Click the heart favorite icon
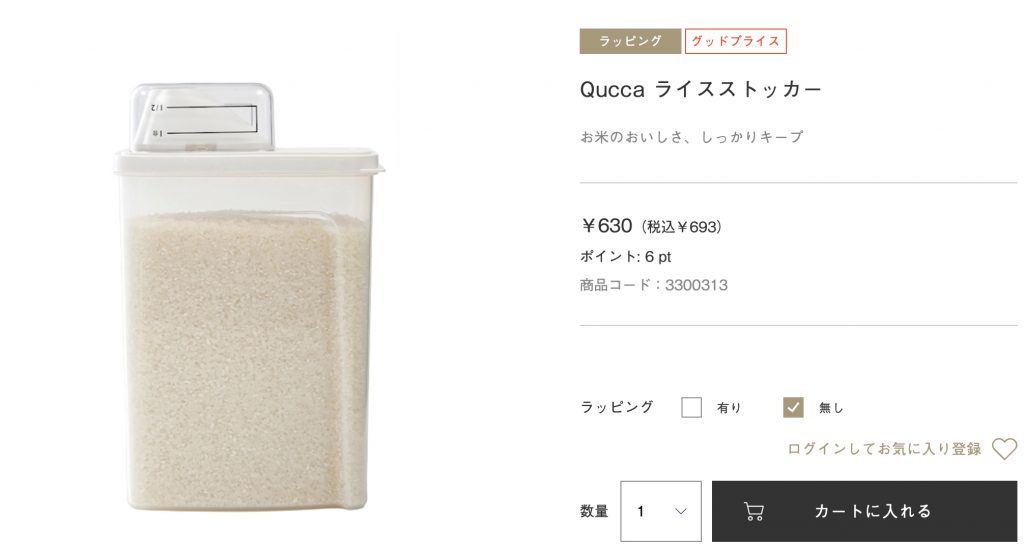Screen dimensions: 1024x548 [1004, 449]
